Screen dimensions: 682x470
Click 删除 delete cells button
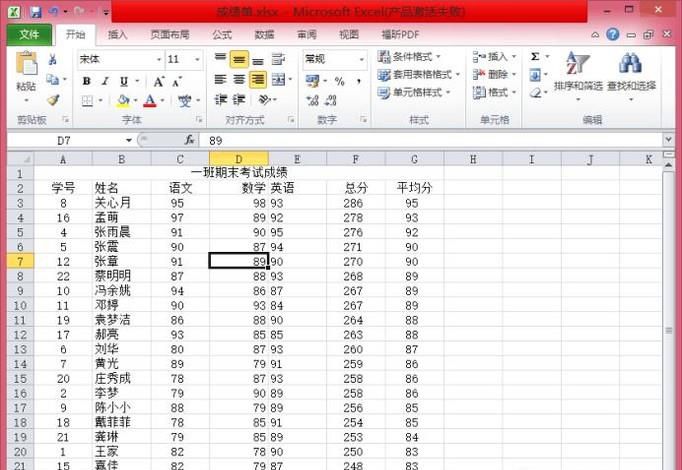(495, 75)
